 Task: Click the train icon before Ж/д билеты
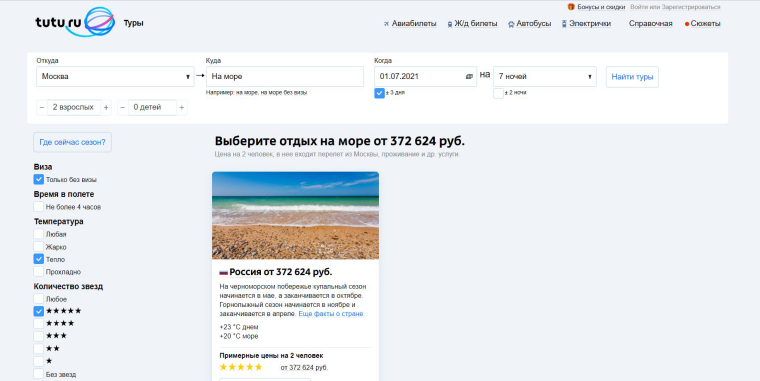point(450,24)
